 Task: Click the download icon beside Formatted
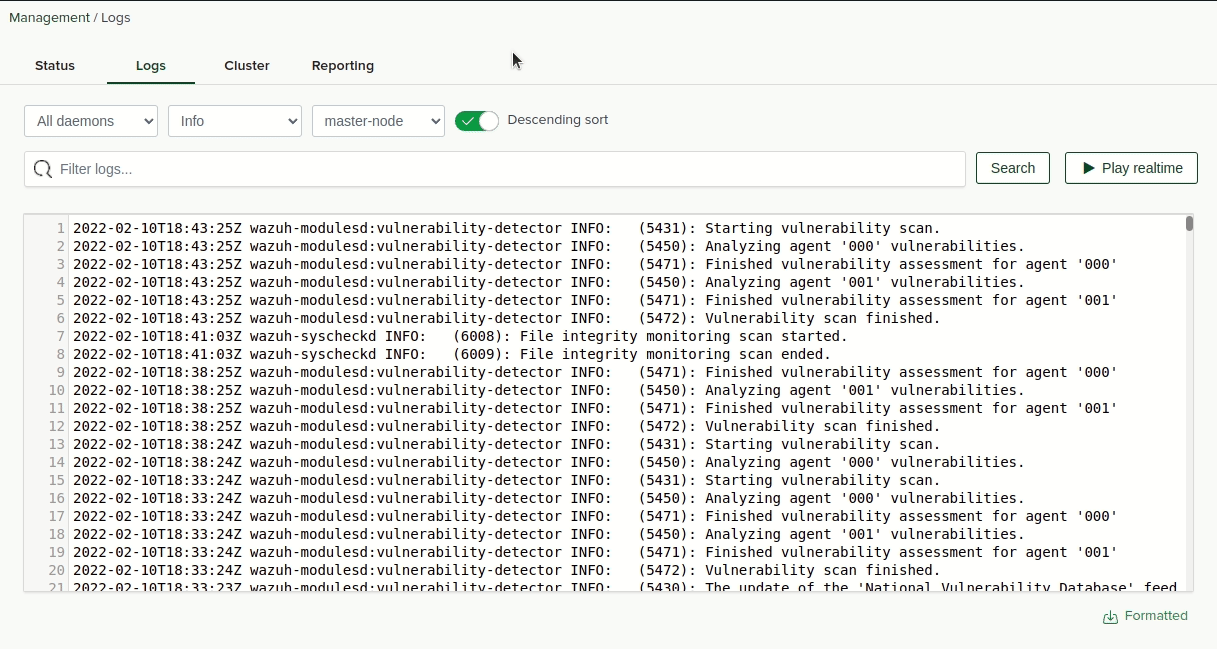[1109, 616]
